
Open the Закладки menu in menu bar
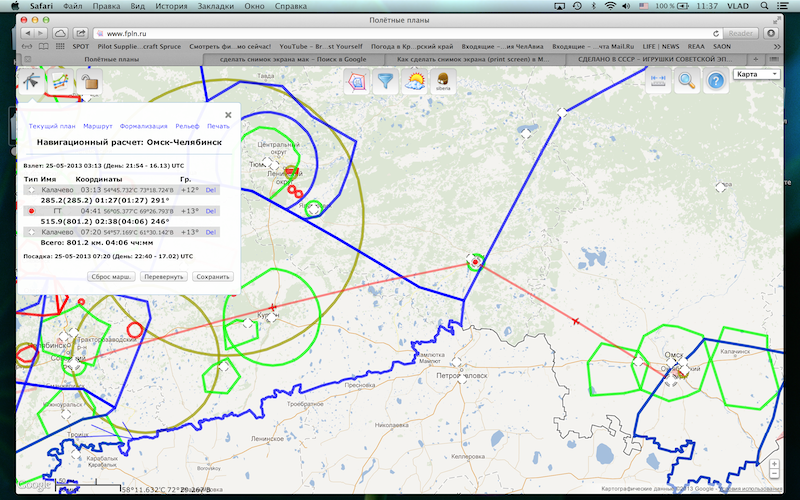tap(215, 6)
